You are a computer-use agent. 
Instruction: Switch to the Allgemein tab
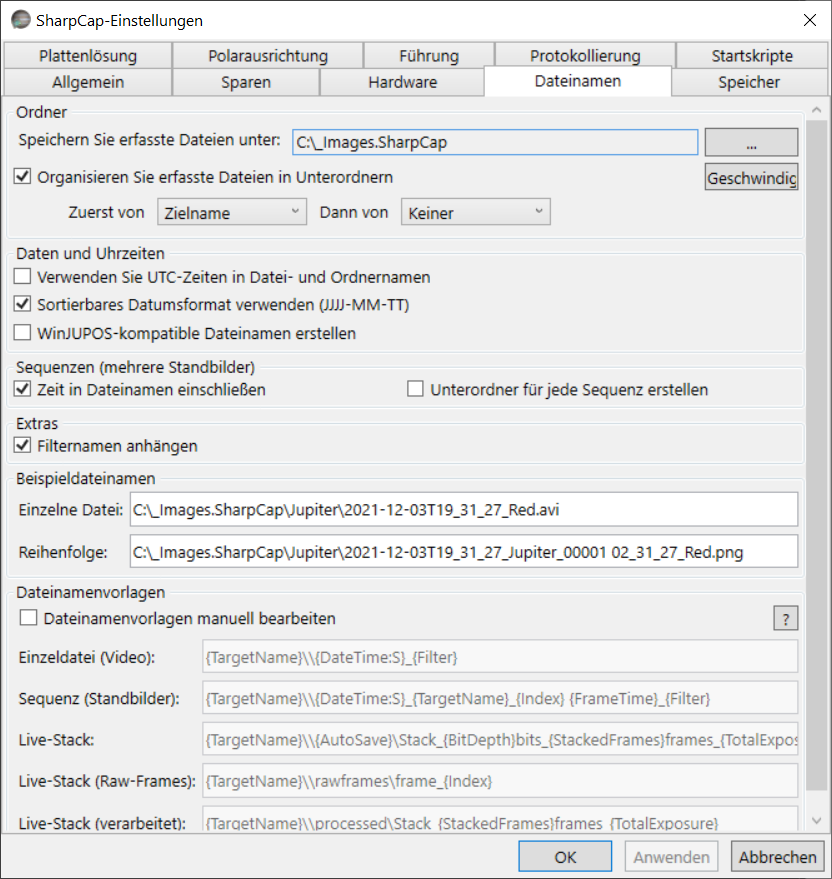pos(88,82)
